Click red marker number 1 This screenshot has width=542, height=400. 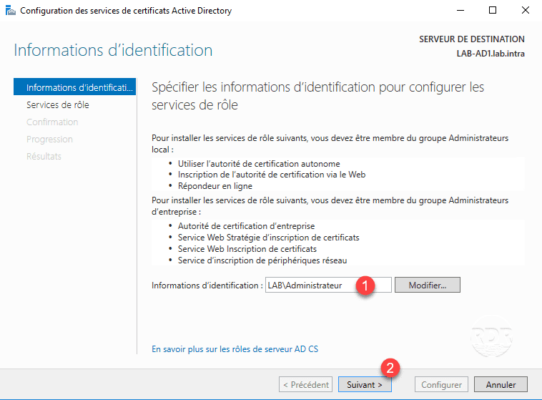click(x=365, y=286)
